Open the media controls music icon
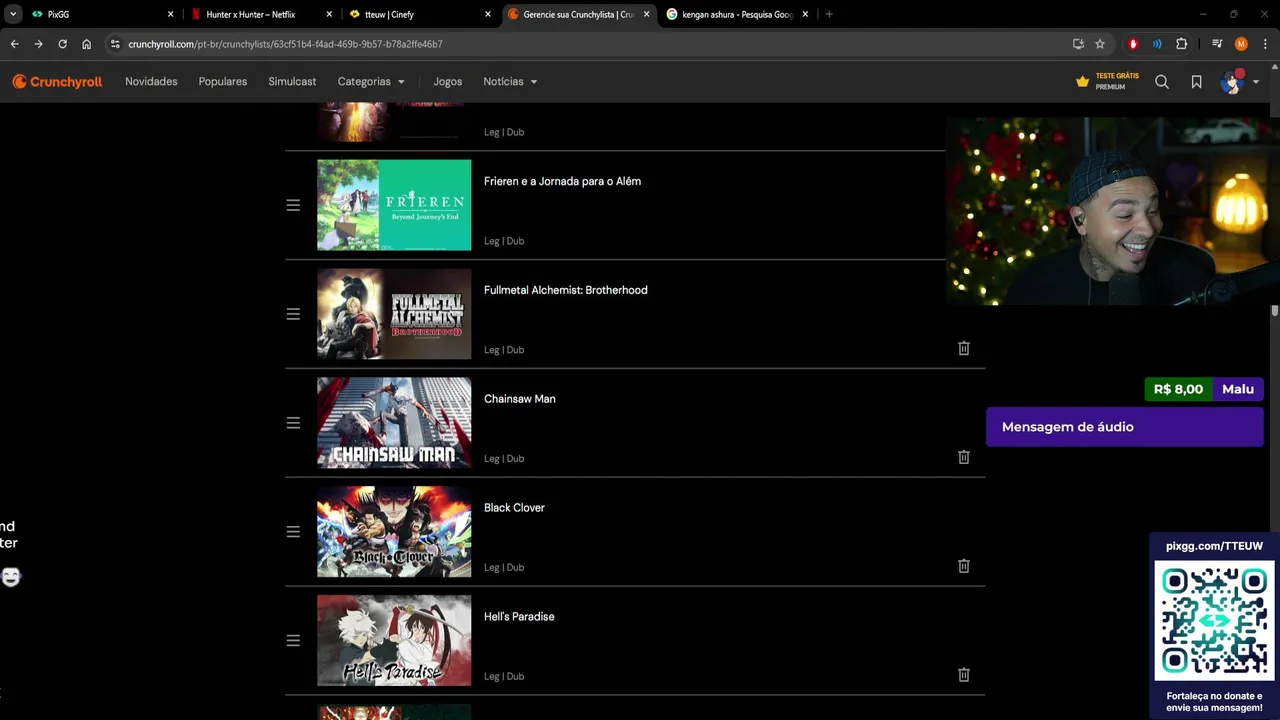 pos(1217,44)
